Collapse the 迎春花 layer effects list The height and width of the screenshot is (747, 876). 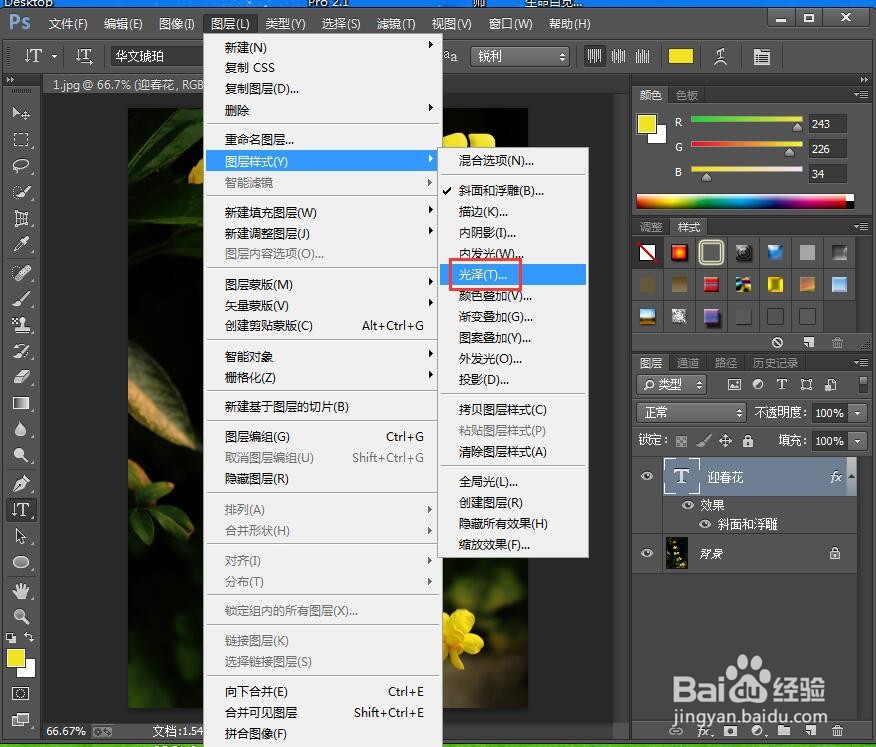(851, 477)
